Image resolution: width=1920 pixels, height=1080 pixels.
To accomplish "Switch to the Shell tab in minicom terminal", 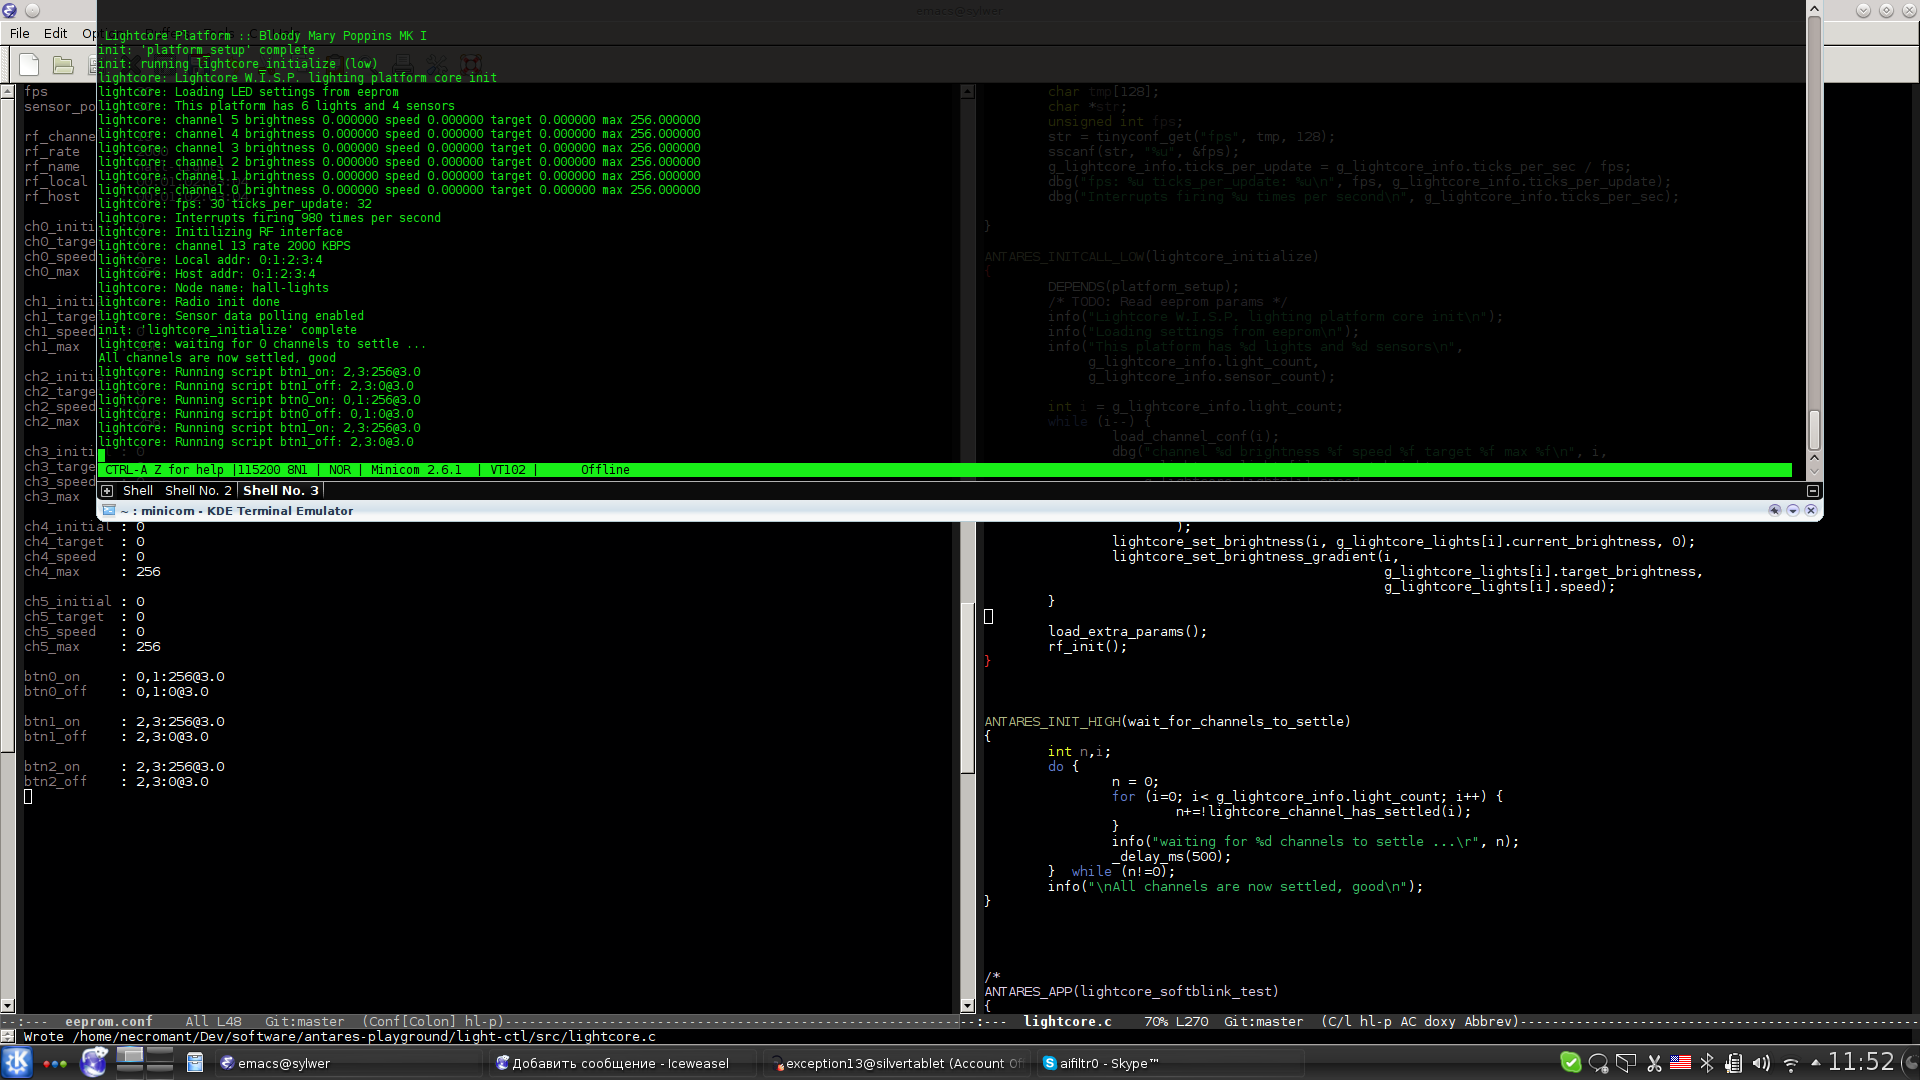I will tap(138, 490).
